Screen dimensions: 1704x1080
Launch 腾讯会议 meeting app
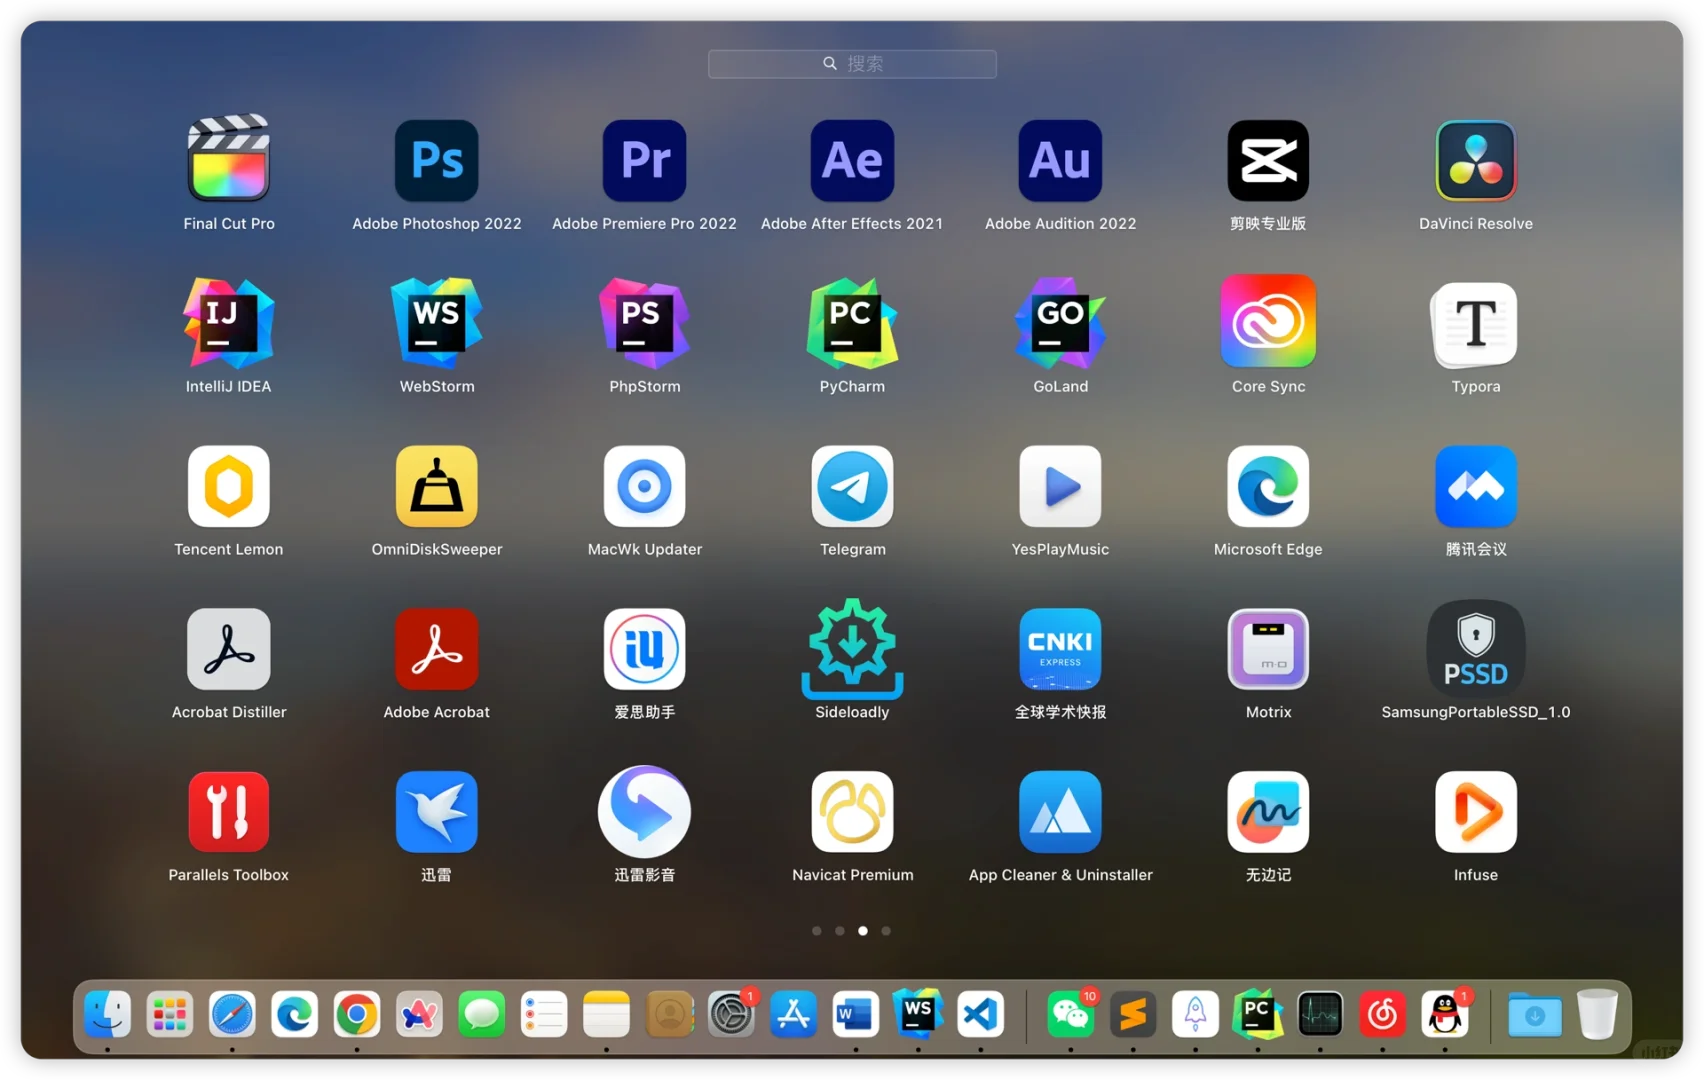click(1476, 486)
